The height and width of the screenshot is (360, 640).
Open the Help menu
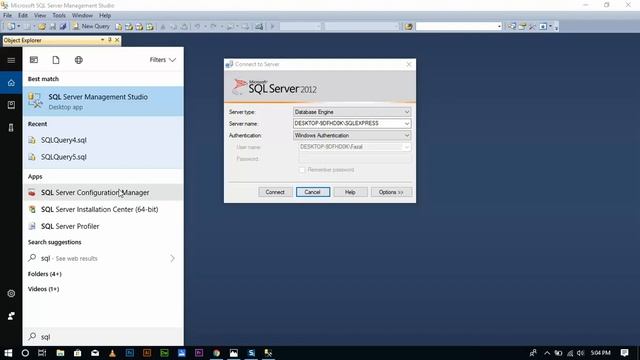tap(105, 16)
